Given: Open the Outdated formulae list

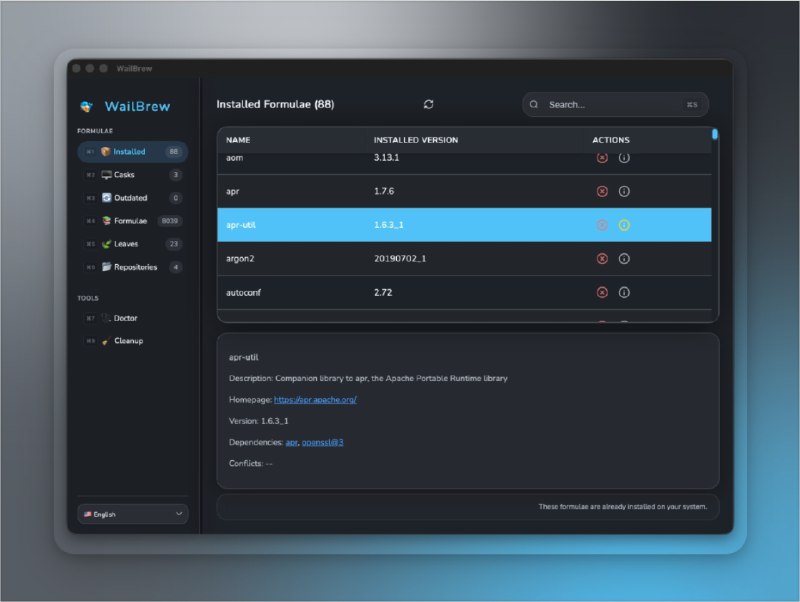Looking at the screenshot, I should click(132, 198).
